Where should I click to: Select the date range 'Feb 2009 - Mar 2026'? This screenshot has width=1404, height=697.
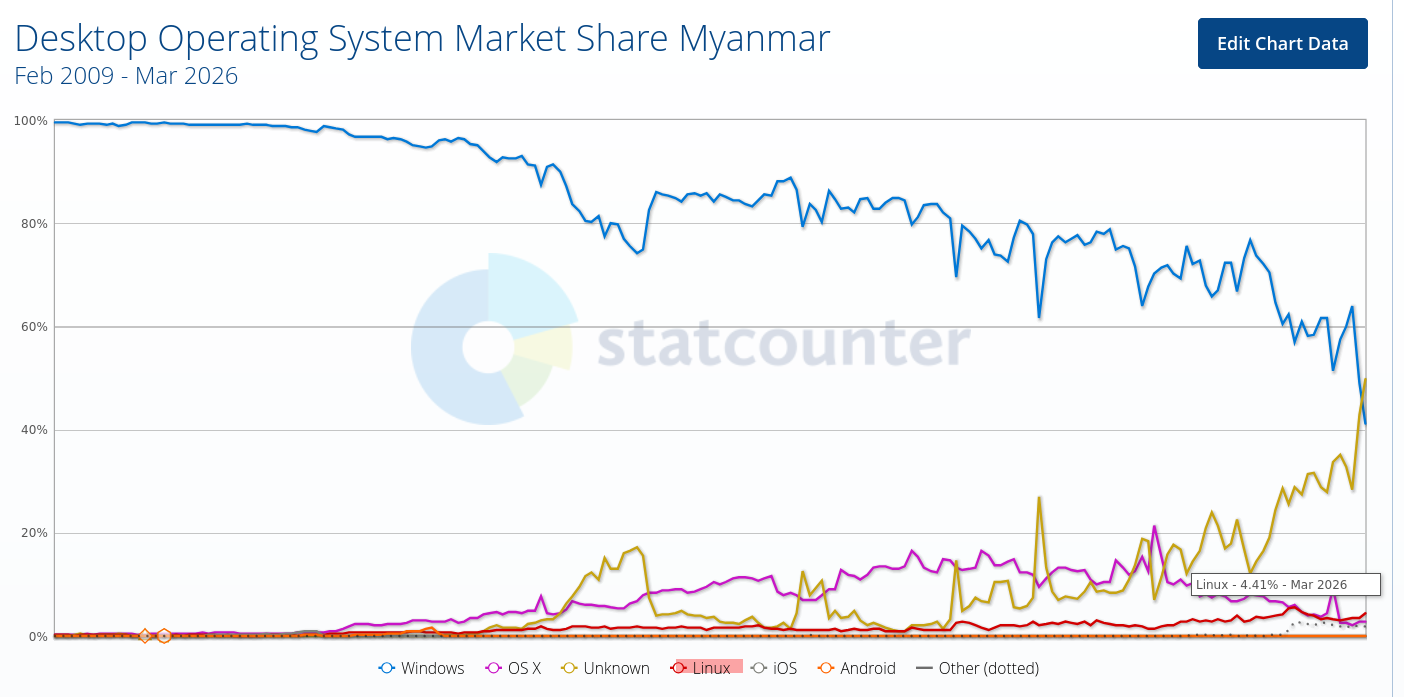point(126,76)
